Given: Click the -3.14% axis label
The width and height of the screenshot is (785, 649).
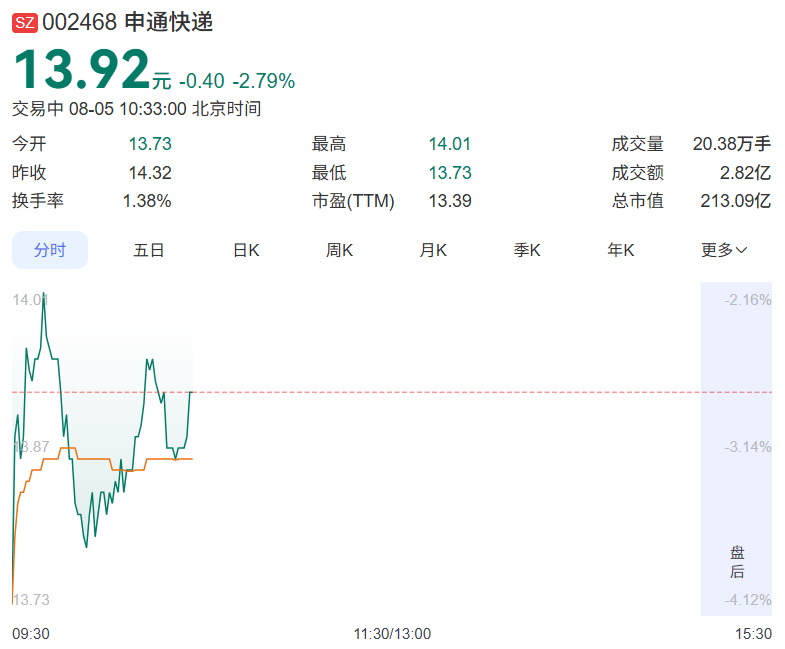Looking at the screenshot, I should point(748,447).
